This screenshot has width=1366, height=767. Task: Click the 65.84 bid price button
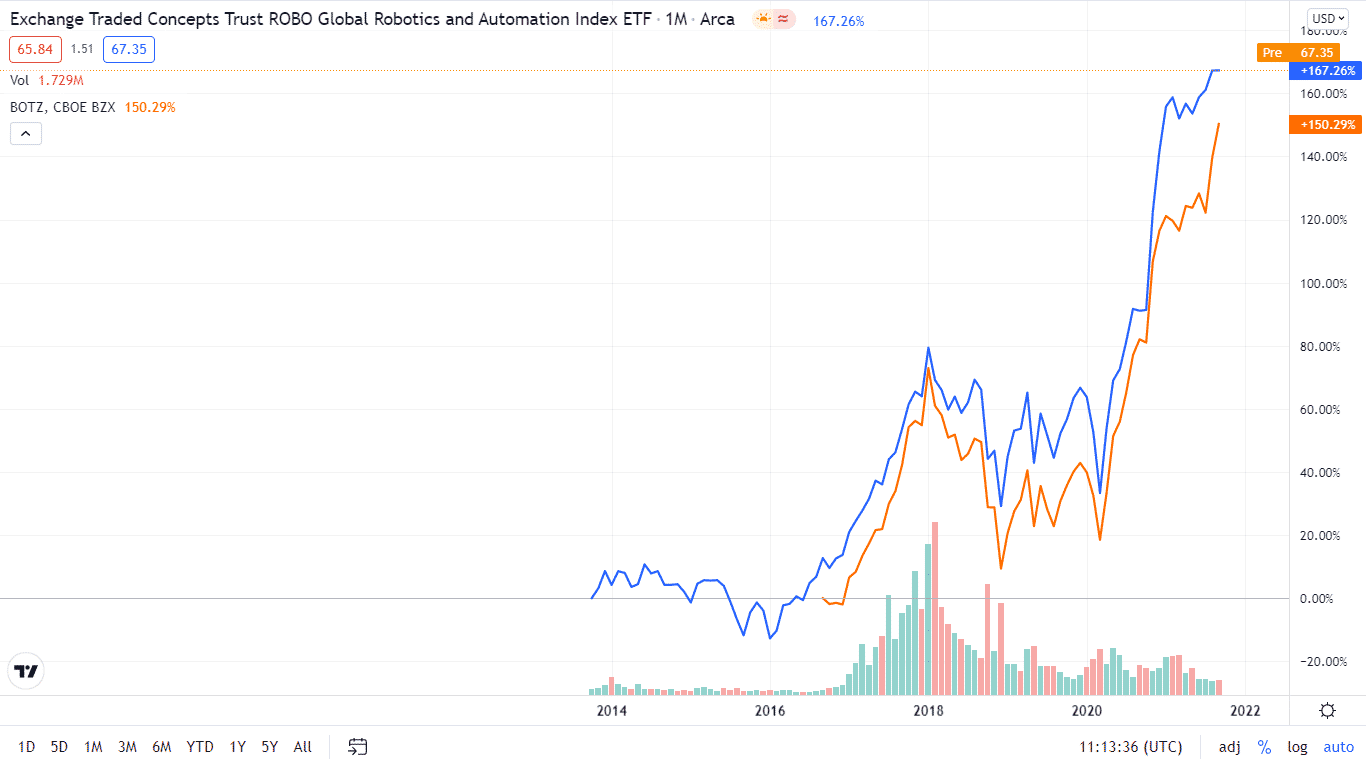click(35, 49)
